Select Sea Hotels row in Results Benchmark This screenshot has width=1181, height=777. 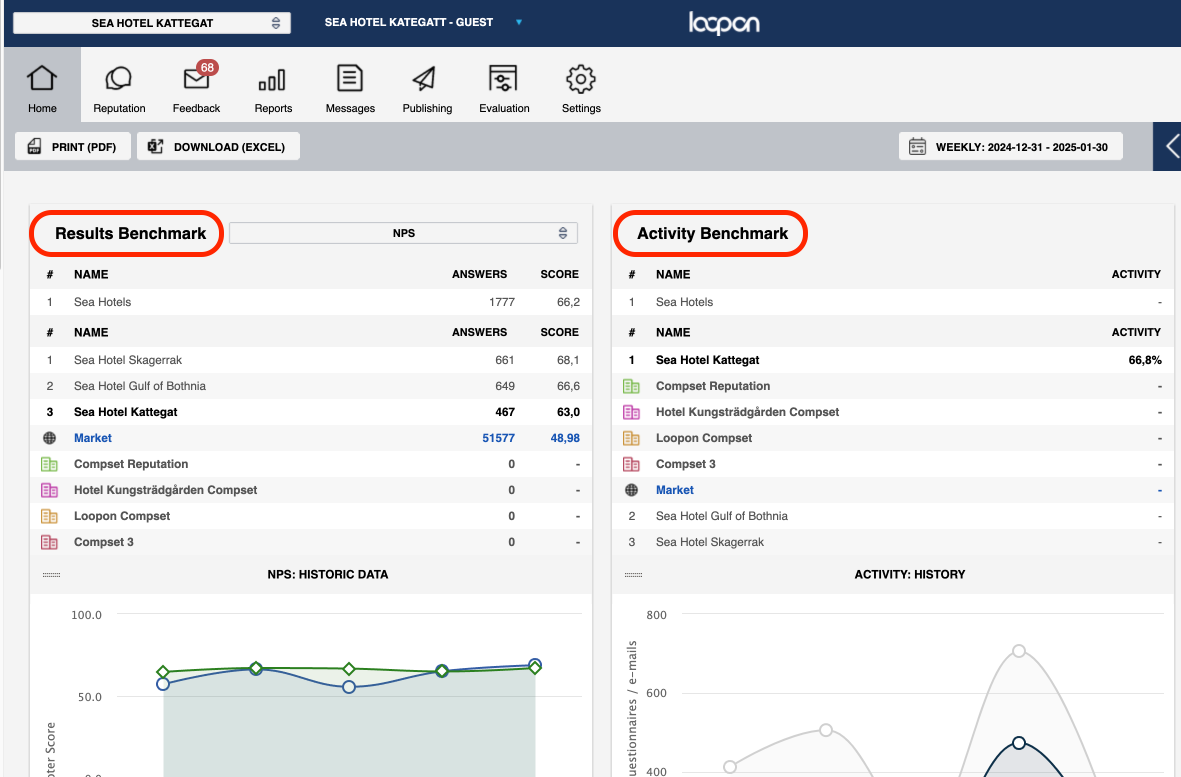311,302
